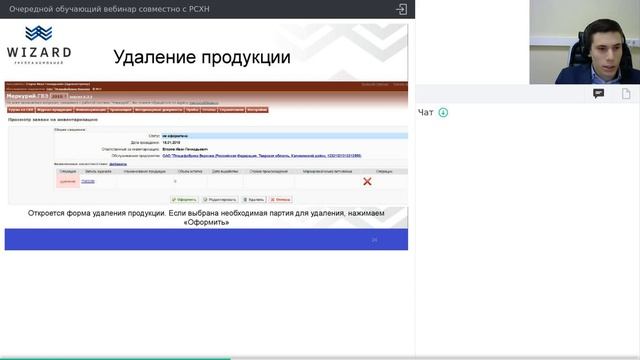Click the date value 18.01.2018

click(171, 142)
